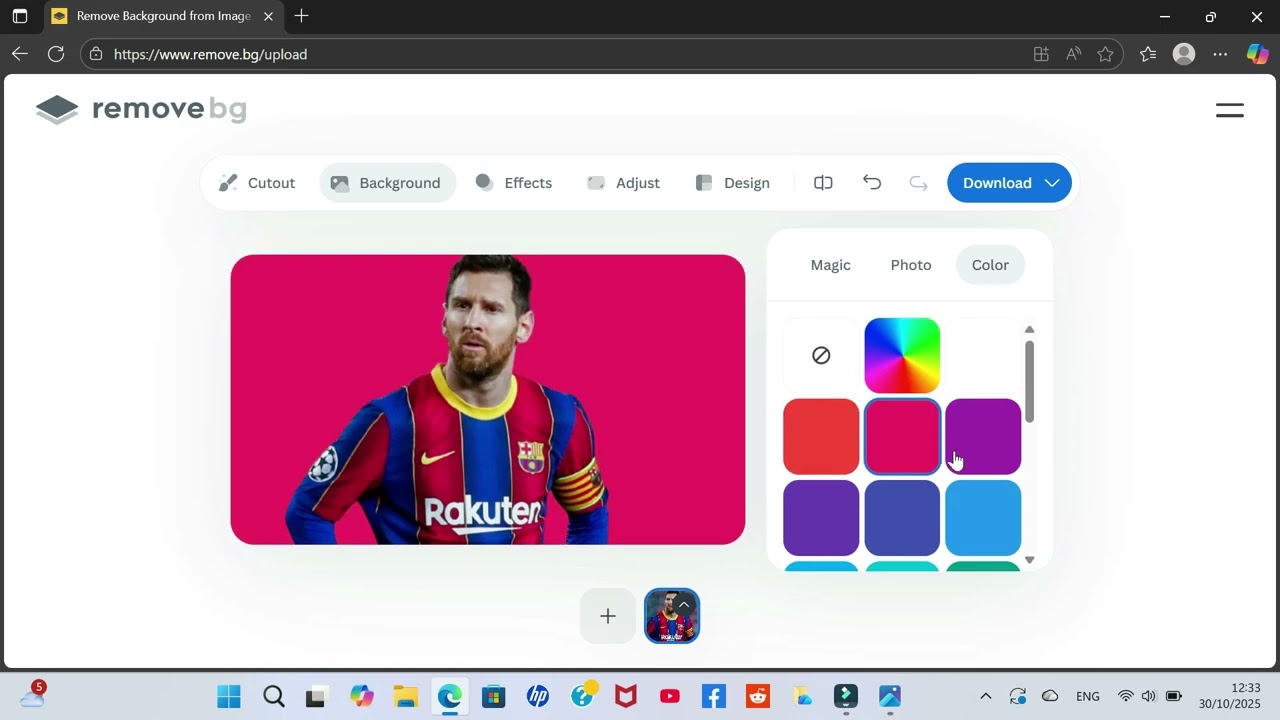Viewport: 1280px width, 720px height.
Task: Click the redo arrow icon
Action: coord(918,183)
